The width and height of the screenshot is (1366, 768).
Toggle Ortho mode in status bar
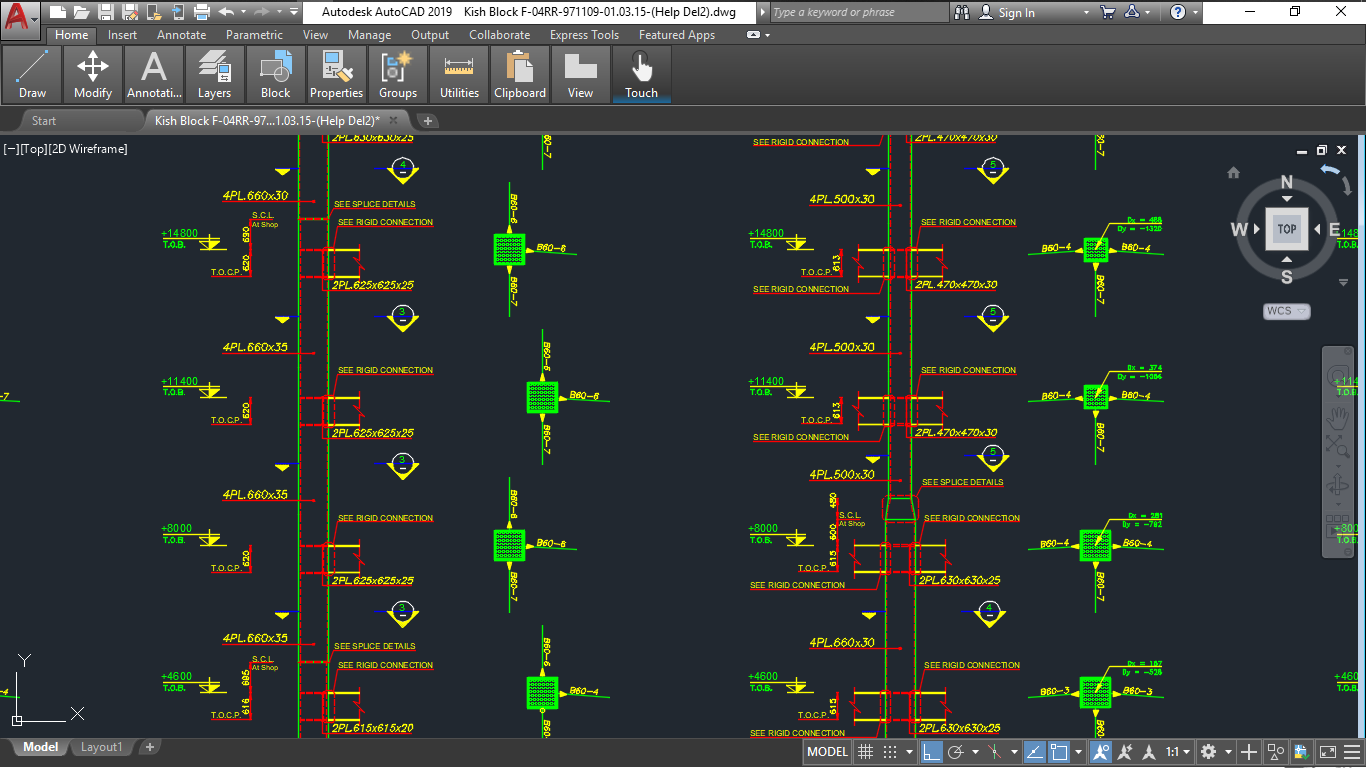(931, 752)
